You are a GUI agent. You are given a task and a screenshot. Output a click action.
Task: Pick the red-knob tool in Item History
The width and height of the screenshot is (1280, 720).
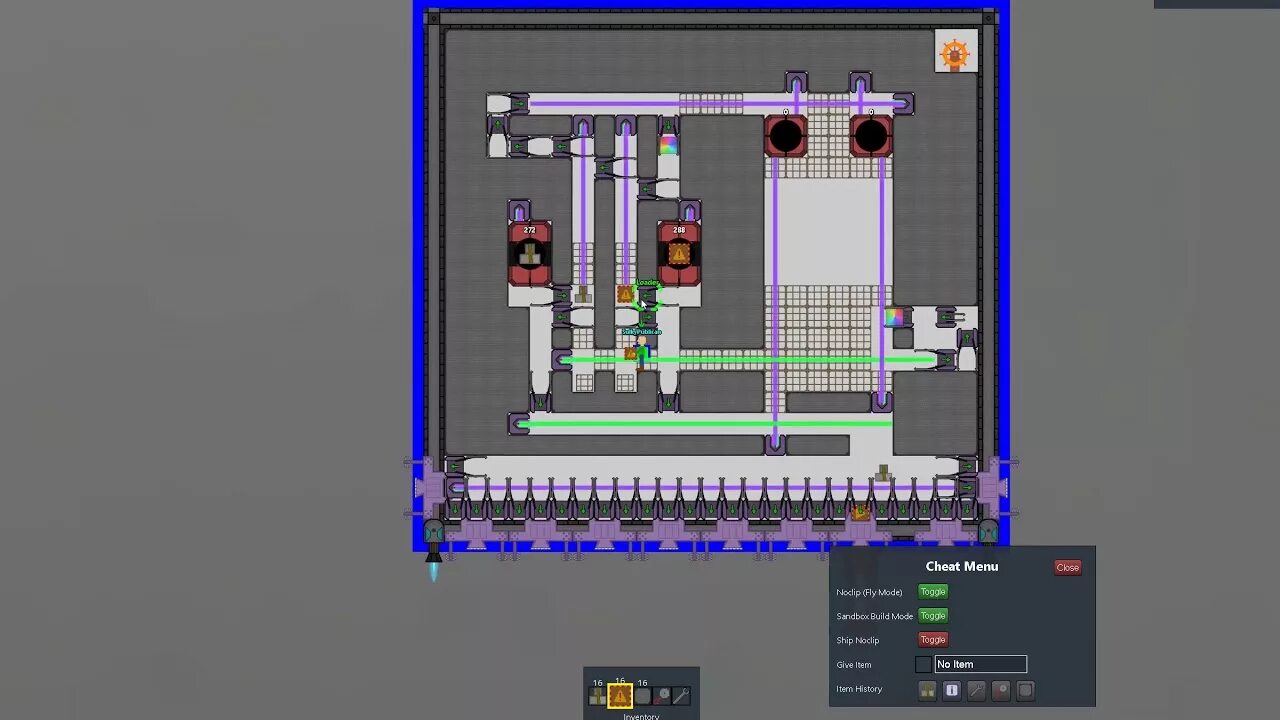pyautogui.click(x=1001, y=690)
